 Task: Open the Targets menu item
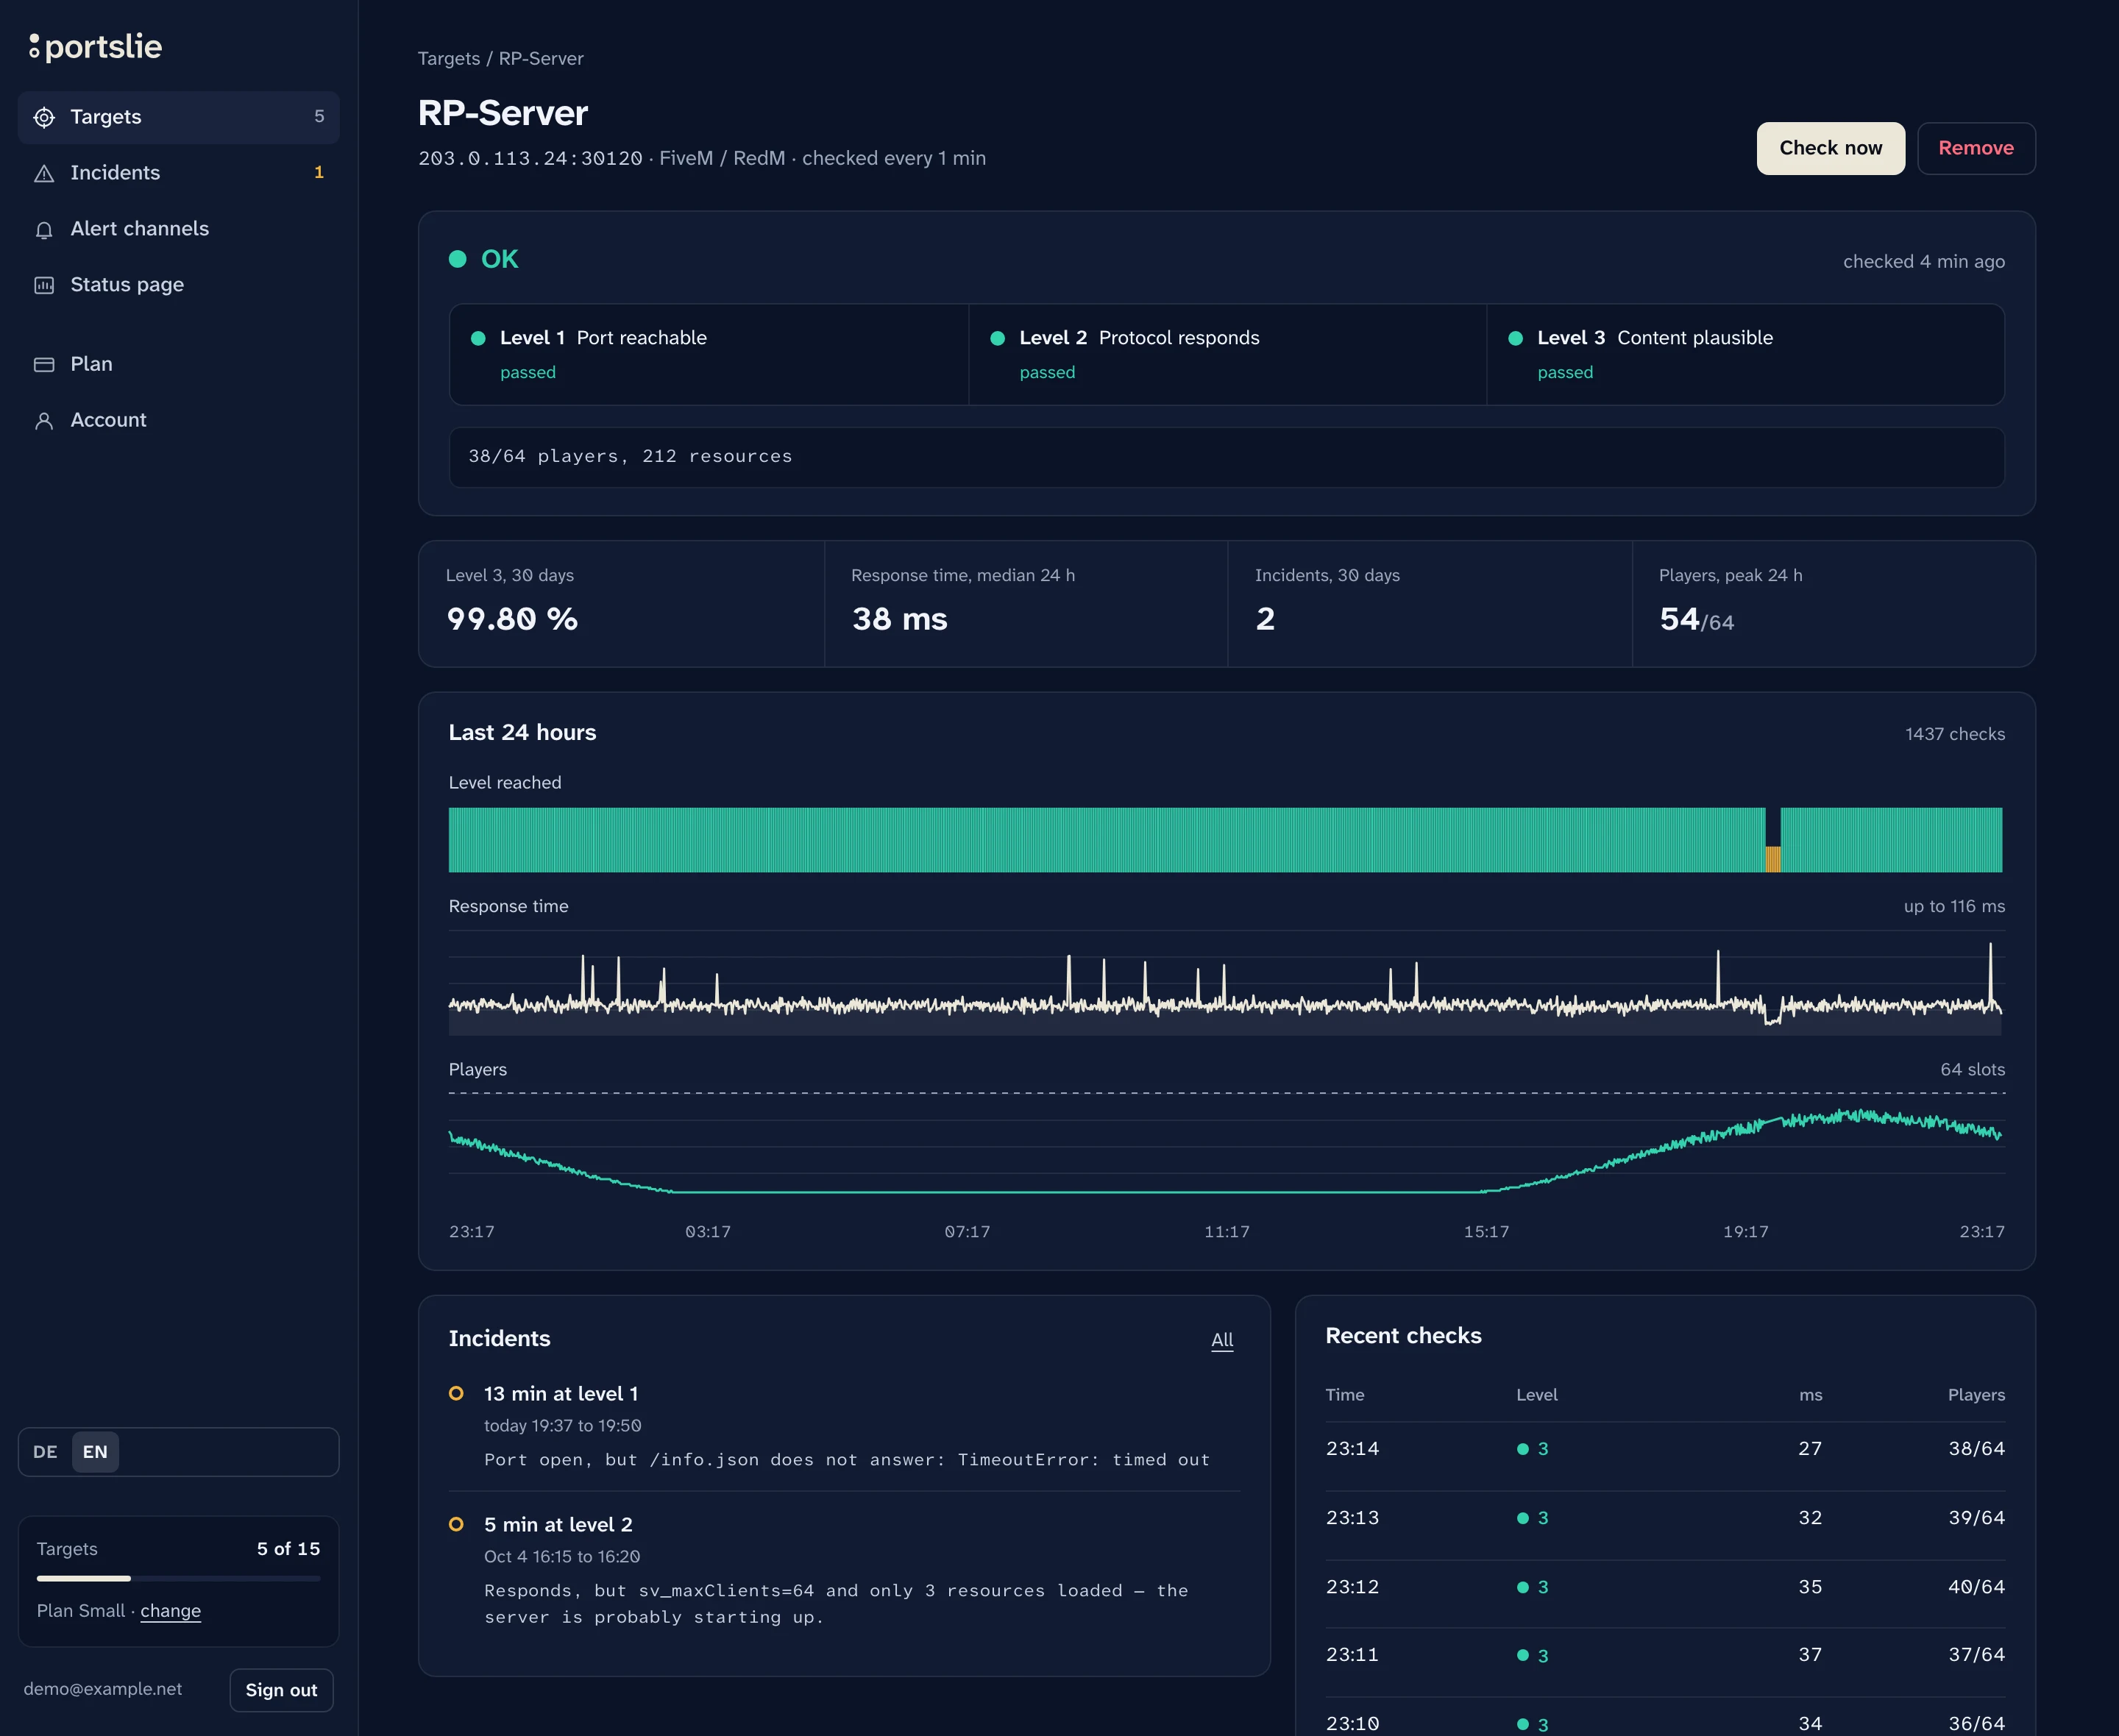[x=179, y=117]
